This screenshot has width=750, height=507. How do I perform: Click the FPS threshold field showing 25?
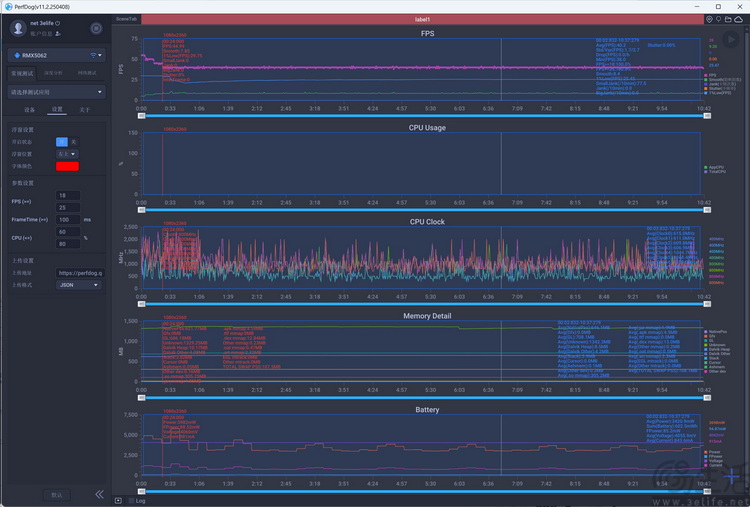point(68,208)
